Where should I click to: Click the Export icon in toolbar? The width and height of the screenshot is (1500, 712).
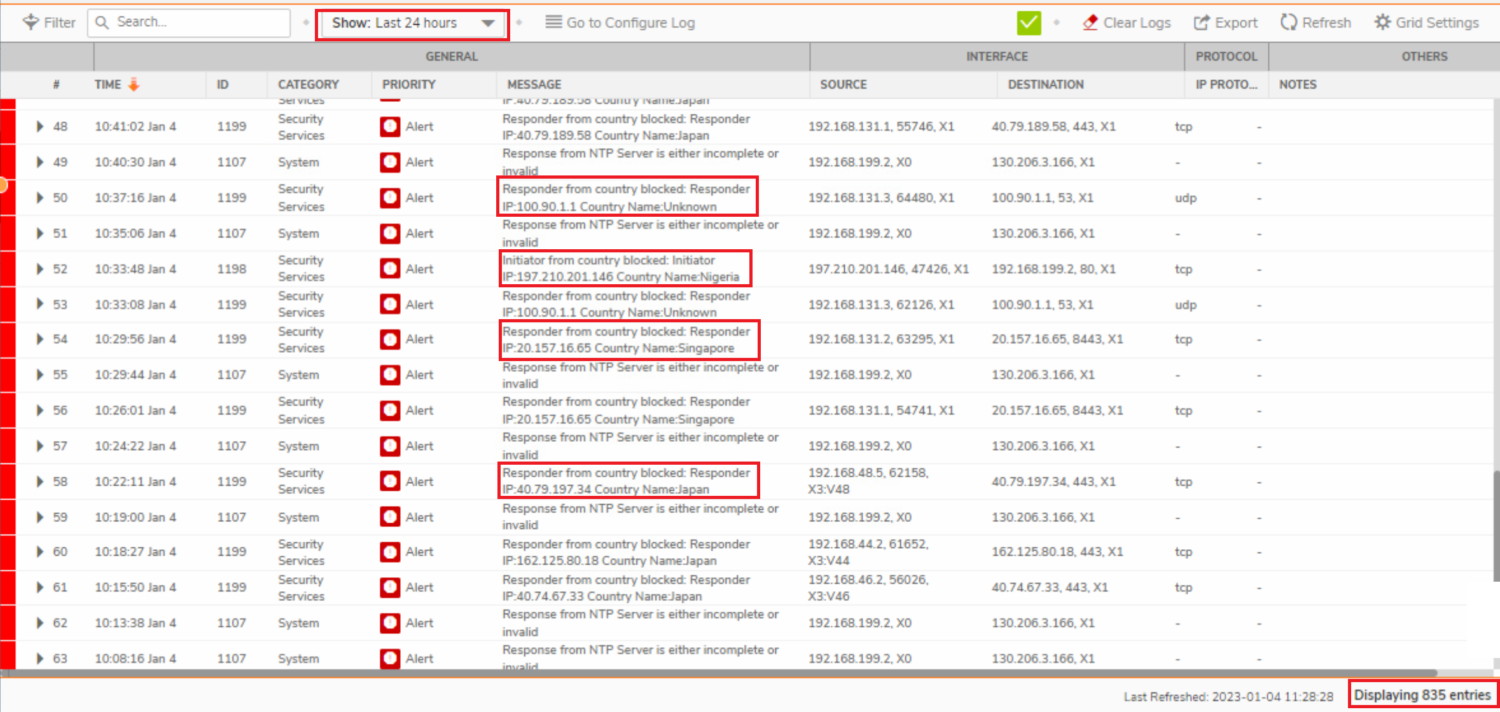(1203, 22)
